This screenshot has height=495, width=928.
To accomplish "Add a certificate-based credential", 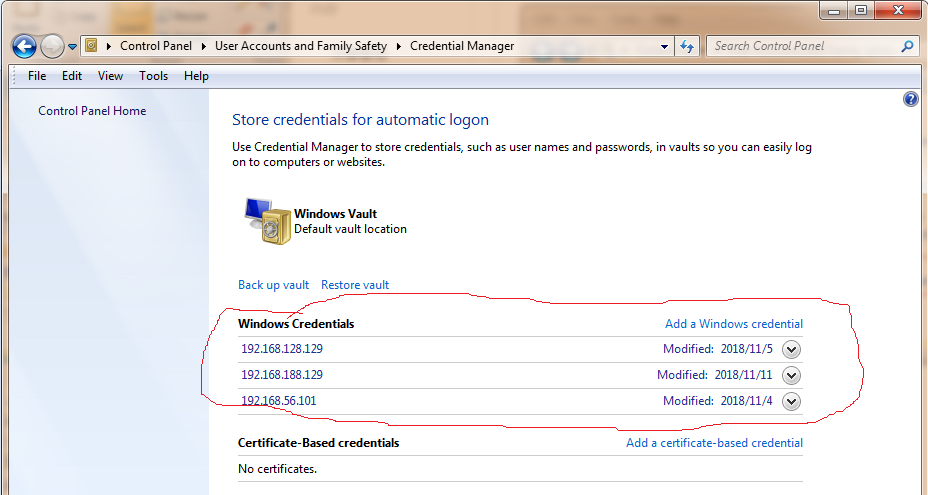I will 714,443.
